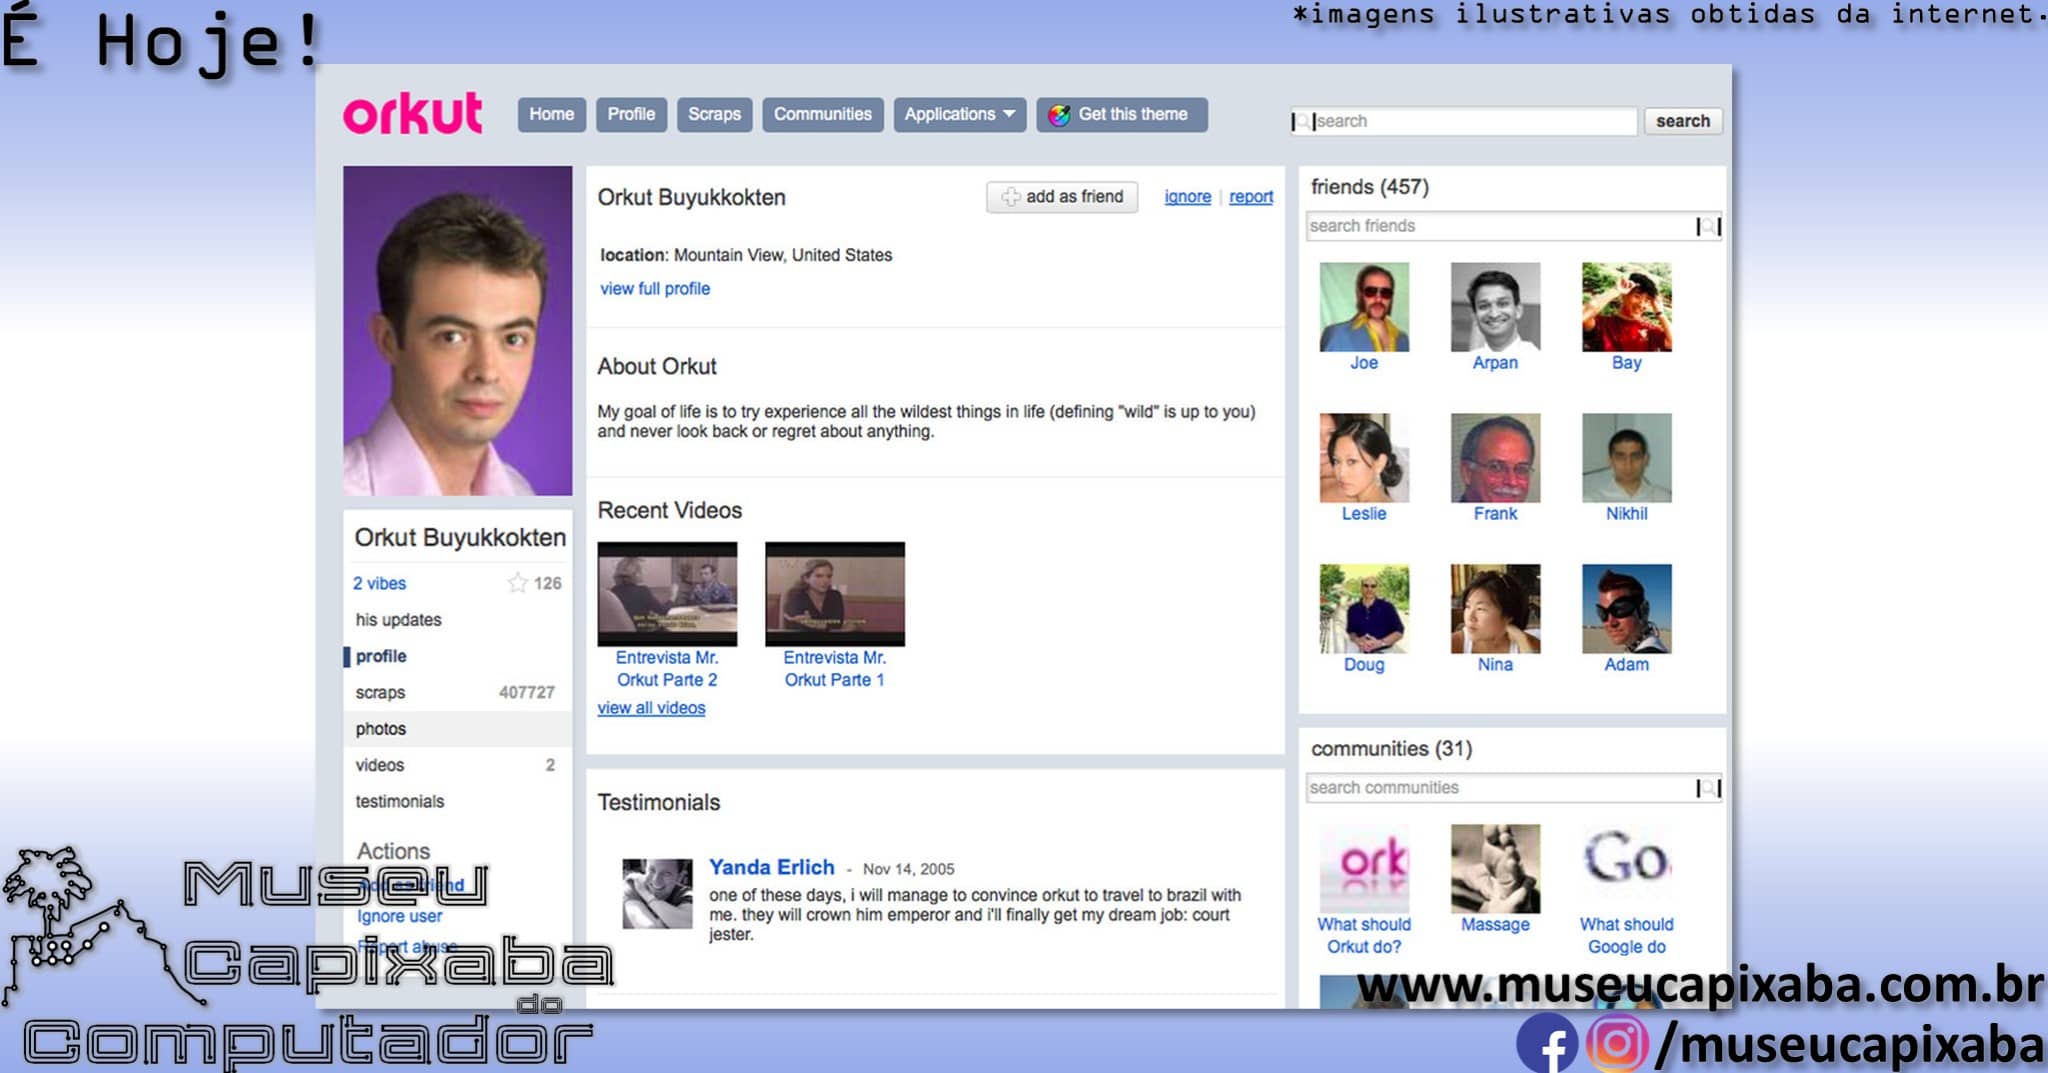Open the What should Google do community icon
The image size is (2048, 1073).
click(1627, 869)
